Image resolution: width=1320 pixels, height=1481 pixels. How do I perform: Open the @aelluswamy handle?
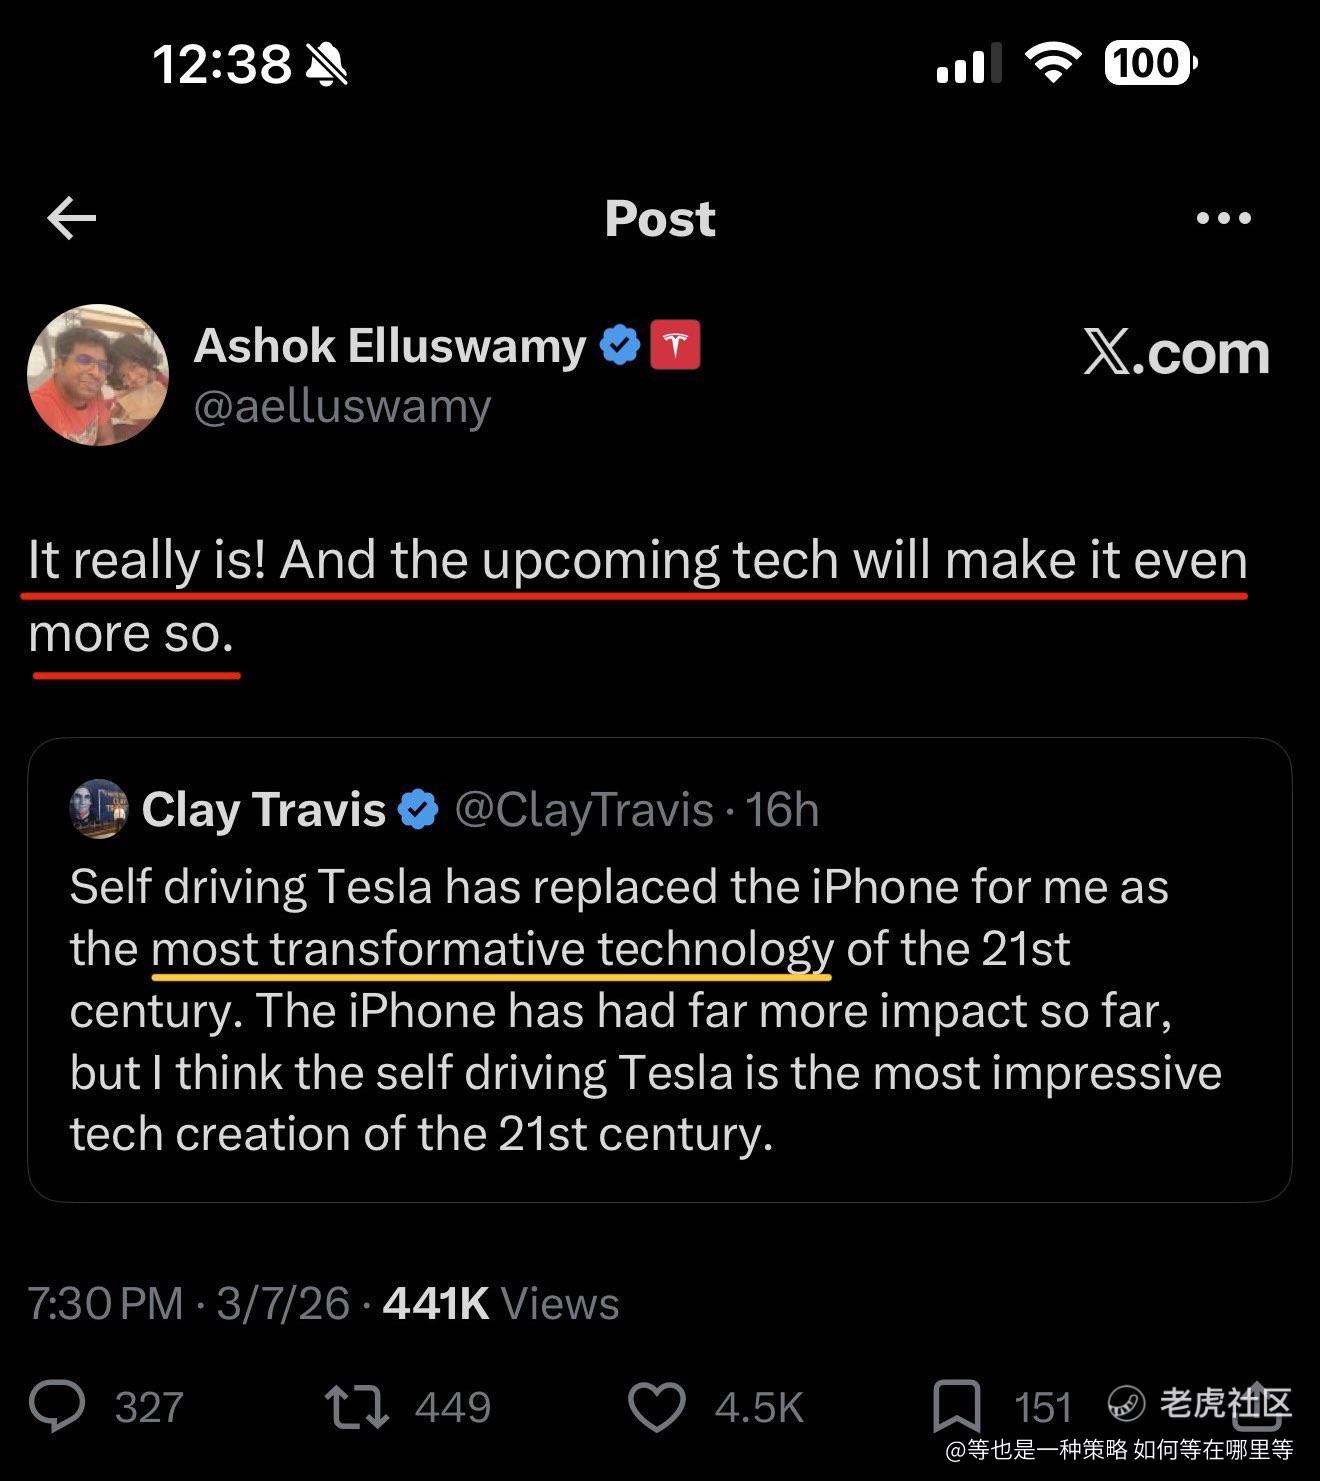pyautogui.click(x=342, y=407)
